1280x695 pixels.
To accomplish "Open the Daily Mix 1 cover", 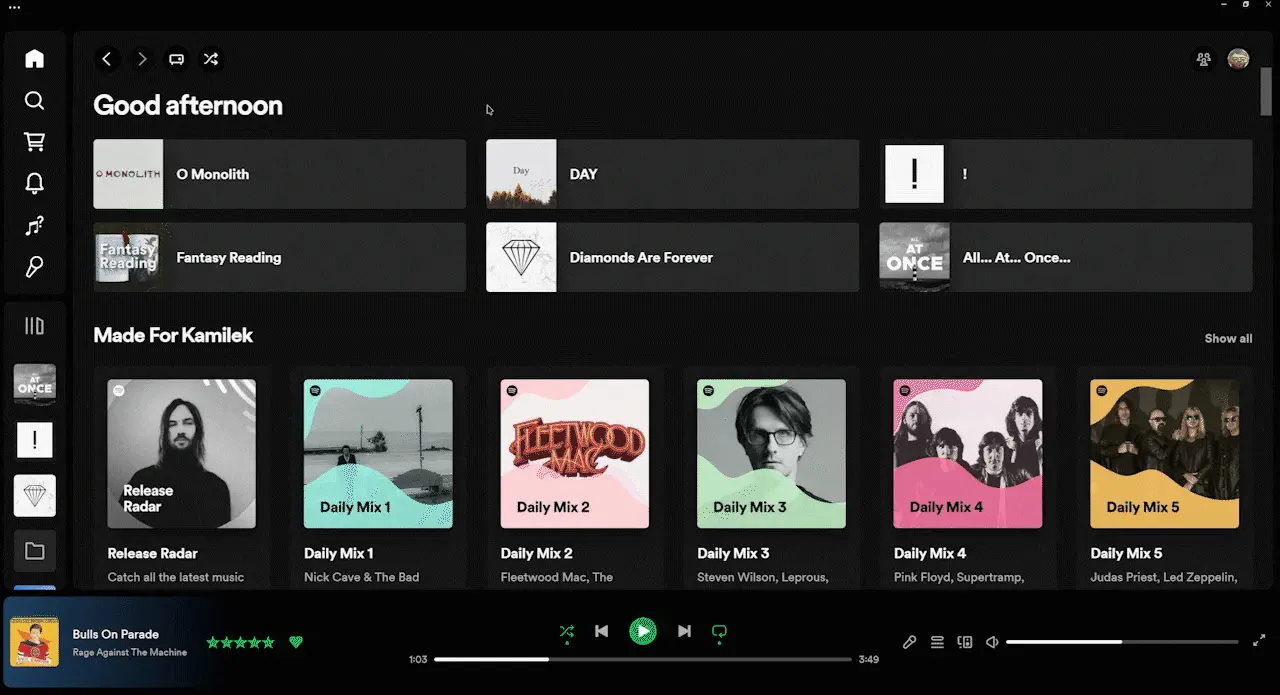I will pos(378,453).
